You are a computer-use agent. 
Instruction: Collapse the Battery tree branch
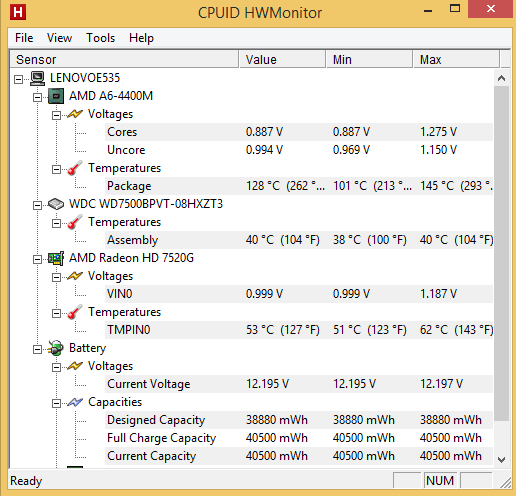pos(37,349)
